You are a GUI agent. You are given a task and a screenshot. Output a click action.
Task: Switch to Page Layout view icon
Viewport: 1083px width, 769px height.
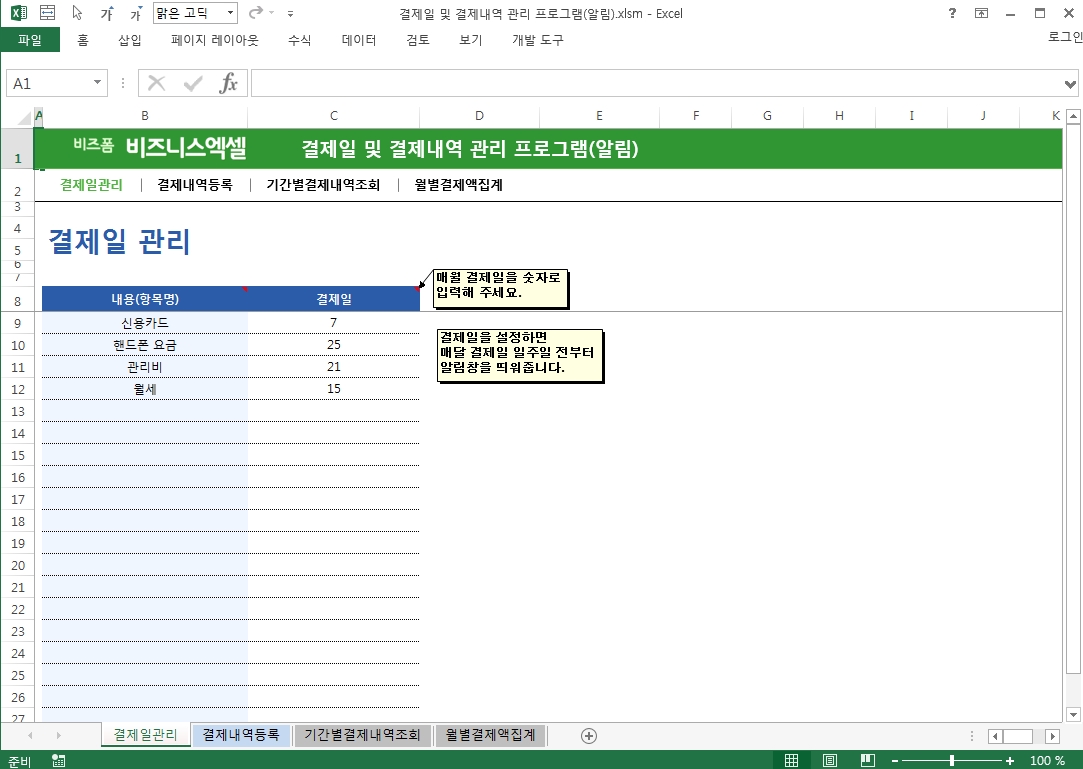(830, 761)
